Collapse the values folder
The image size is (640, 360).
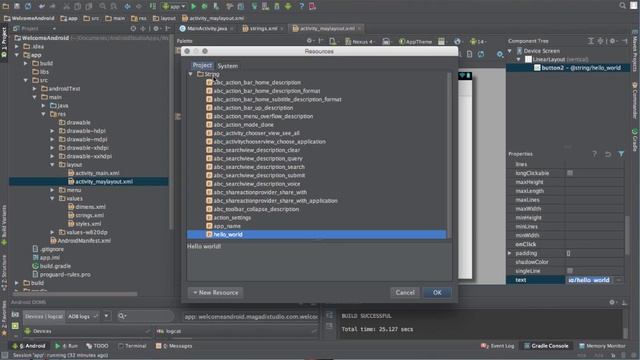point(52,198)
